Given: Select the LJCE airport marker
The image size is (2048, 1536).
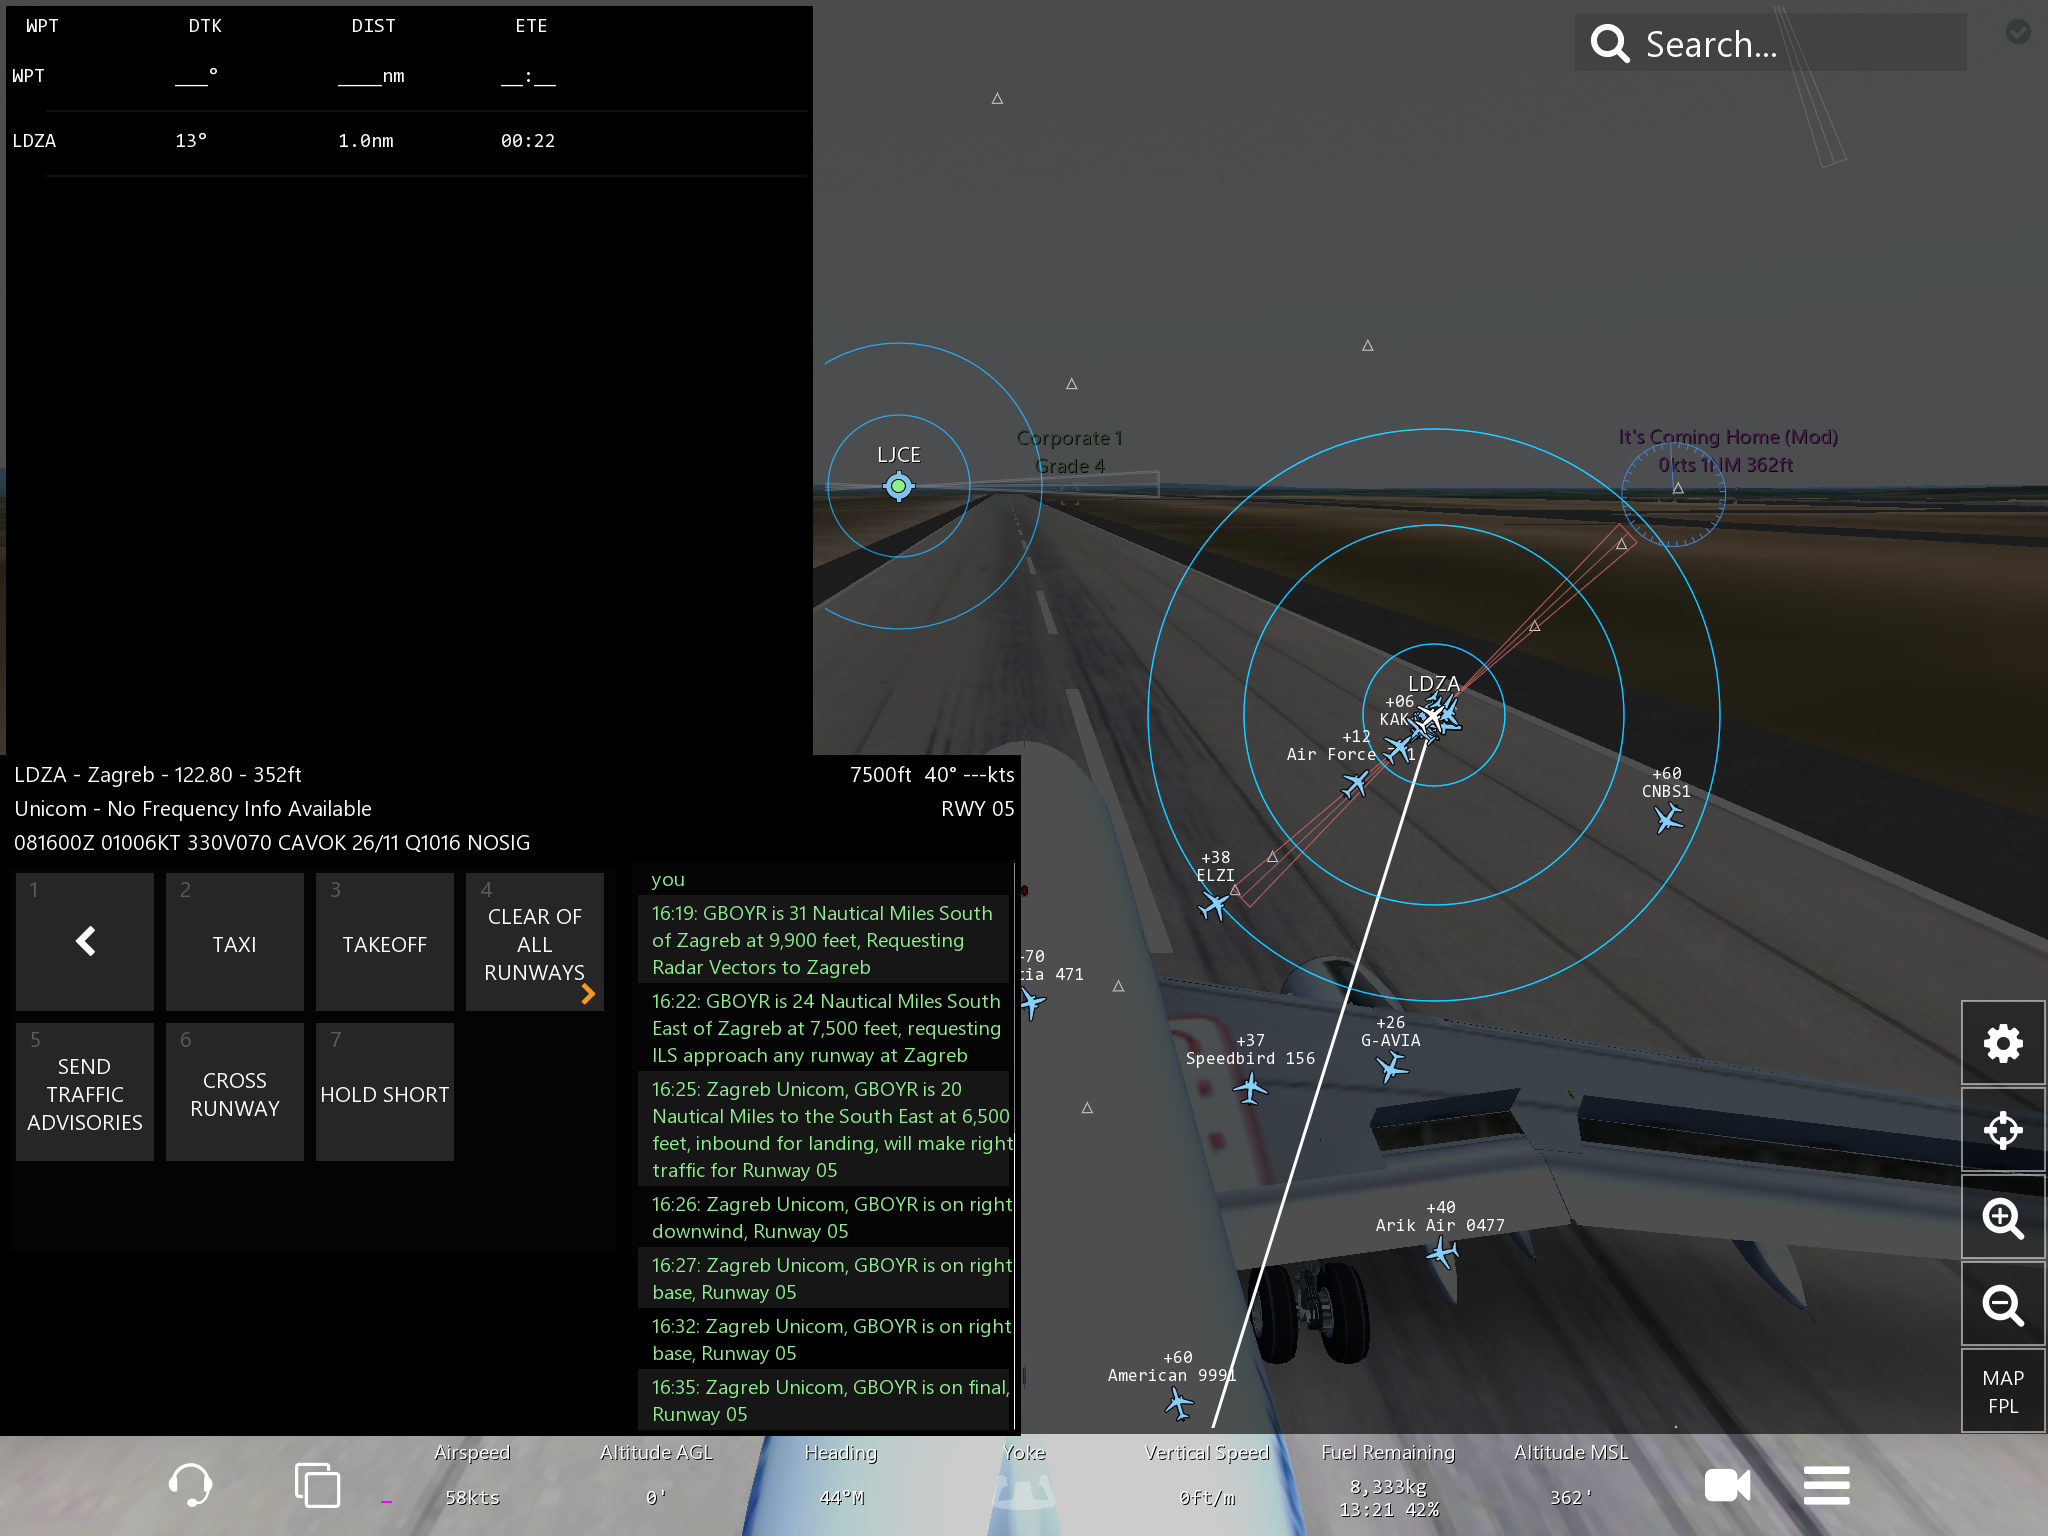Looking at the screenshot, I should pyautogui.click(x=898, y=487).
